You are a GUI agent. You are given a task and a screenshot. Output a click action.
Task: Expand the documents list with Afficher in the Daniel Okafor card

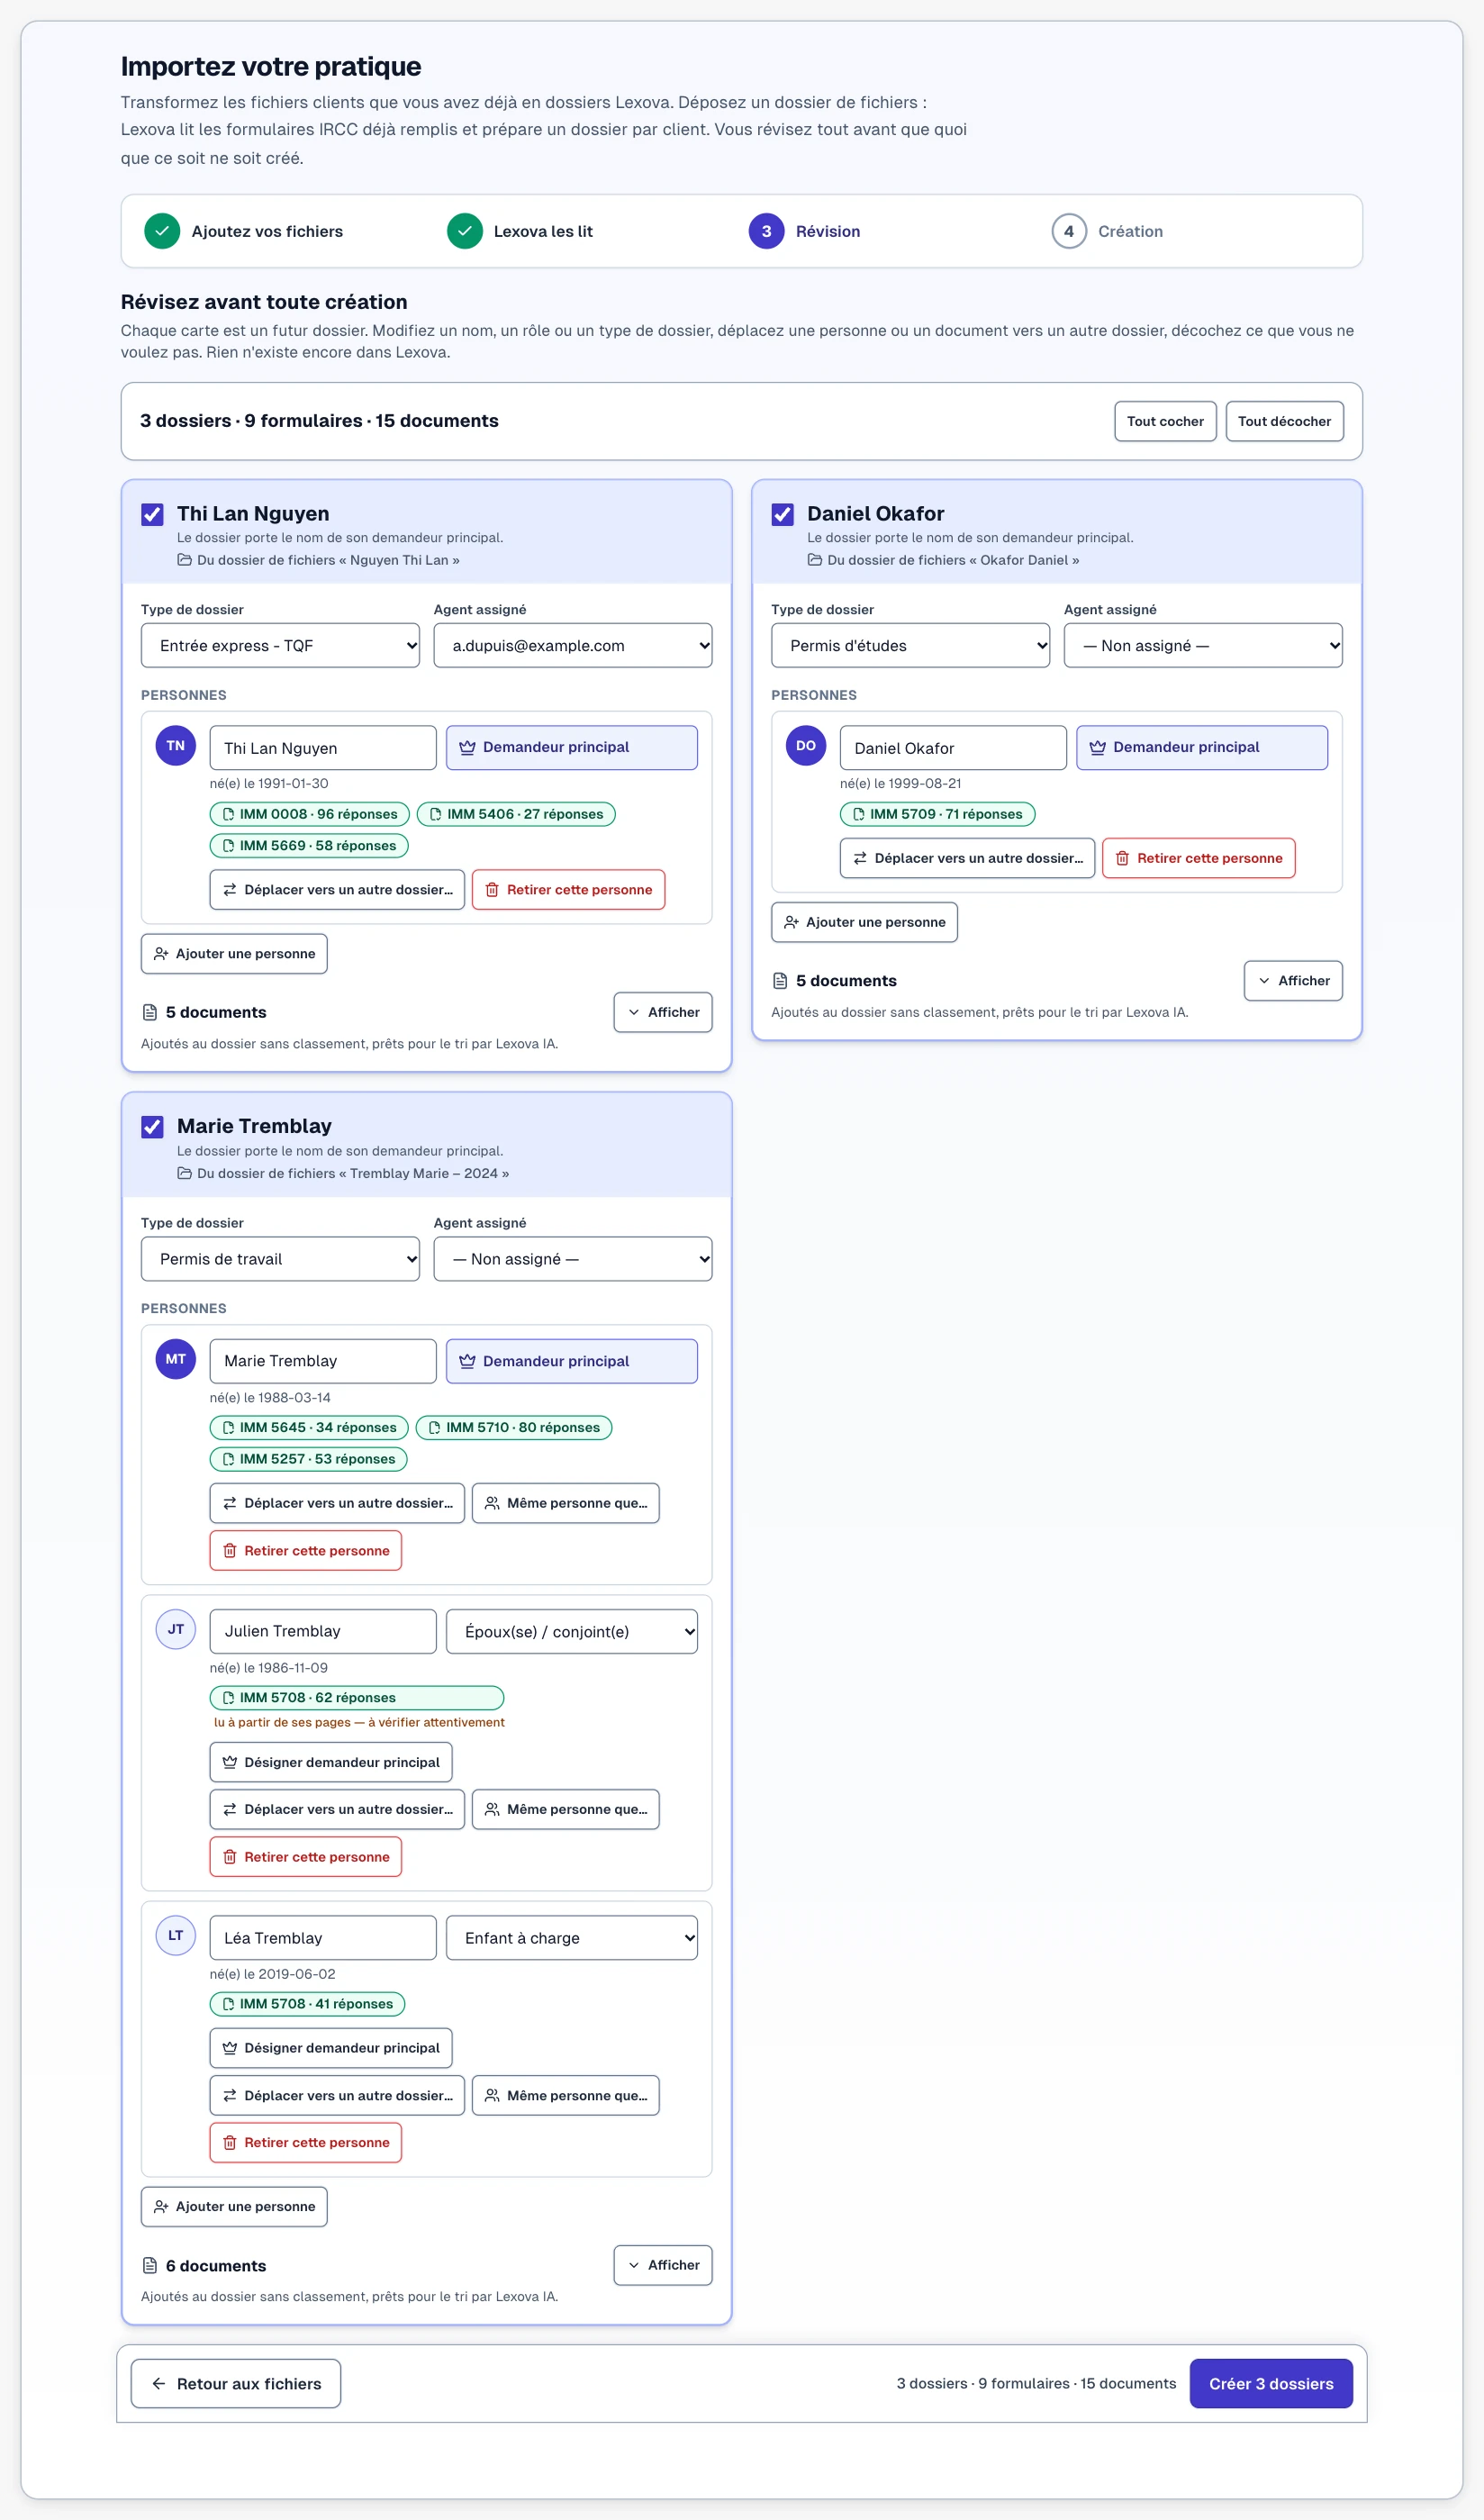click(x=1293, y=981)
